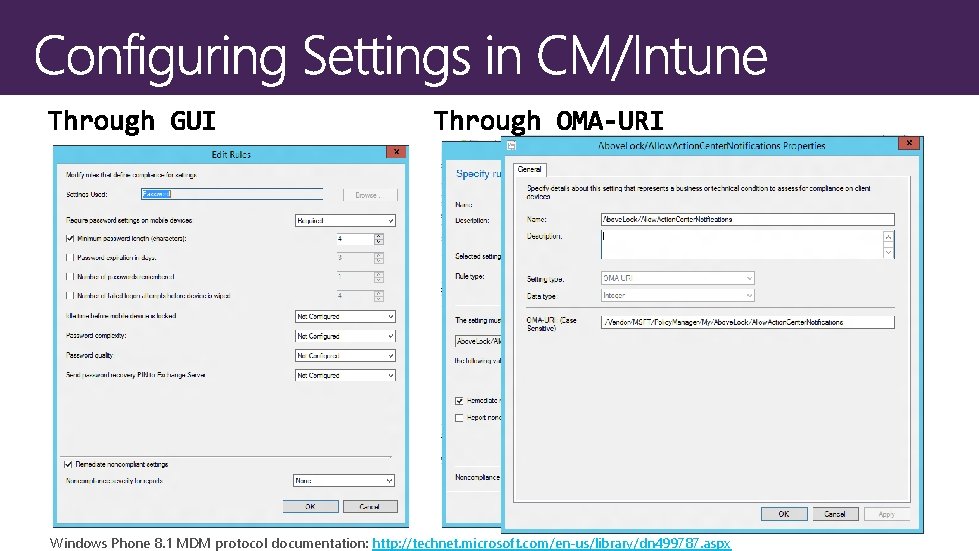Click the Apply button in Properties dialog
Image resolution: width=979 pixels, height=551 pixels.
coord(886,514)
